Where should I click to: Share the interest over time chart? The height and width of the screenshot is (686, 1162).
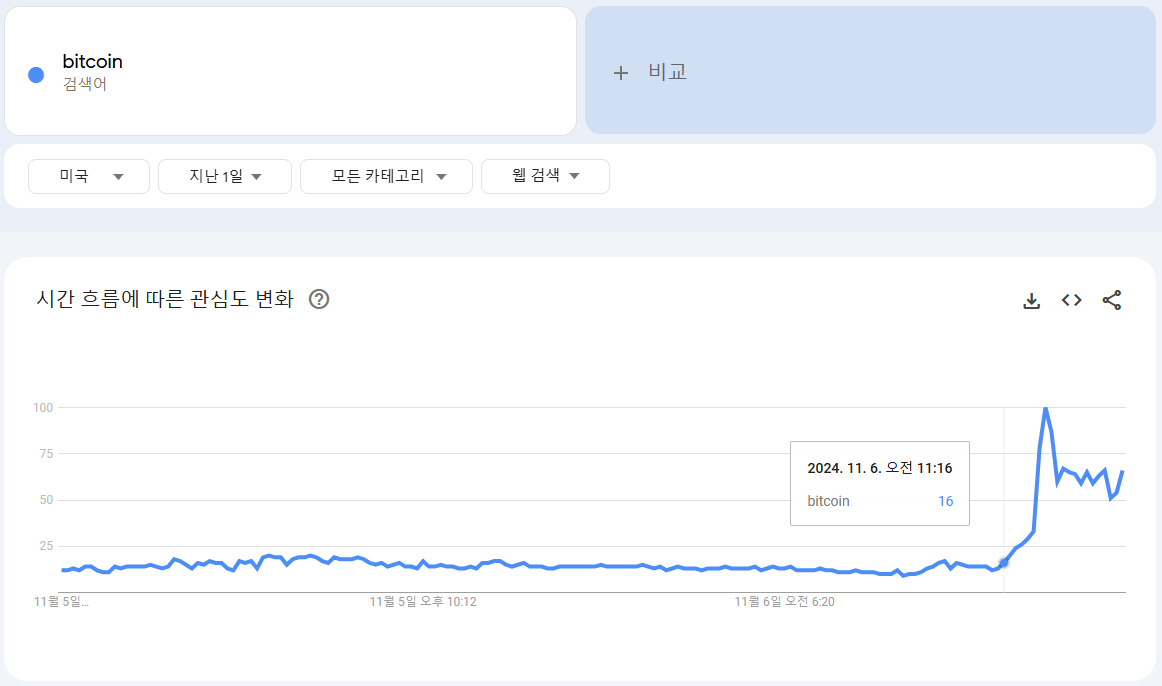pyautogui.click(x=1112, y=300)
